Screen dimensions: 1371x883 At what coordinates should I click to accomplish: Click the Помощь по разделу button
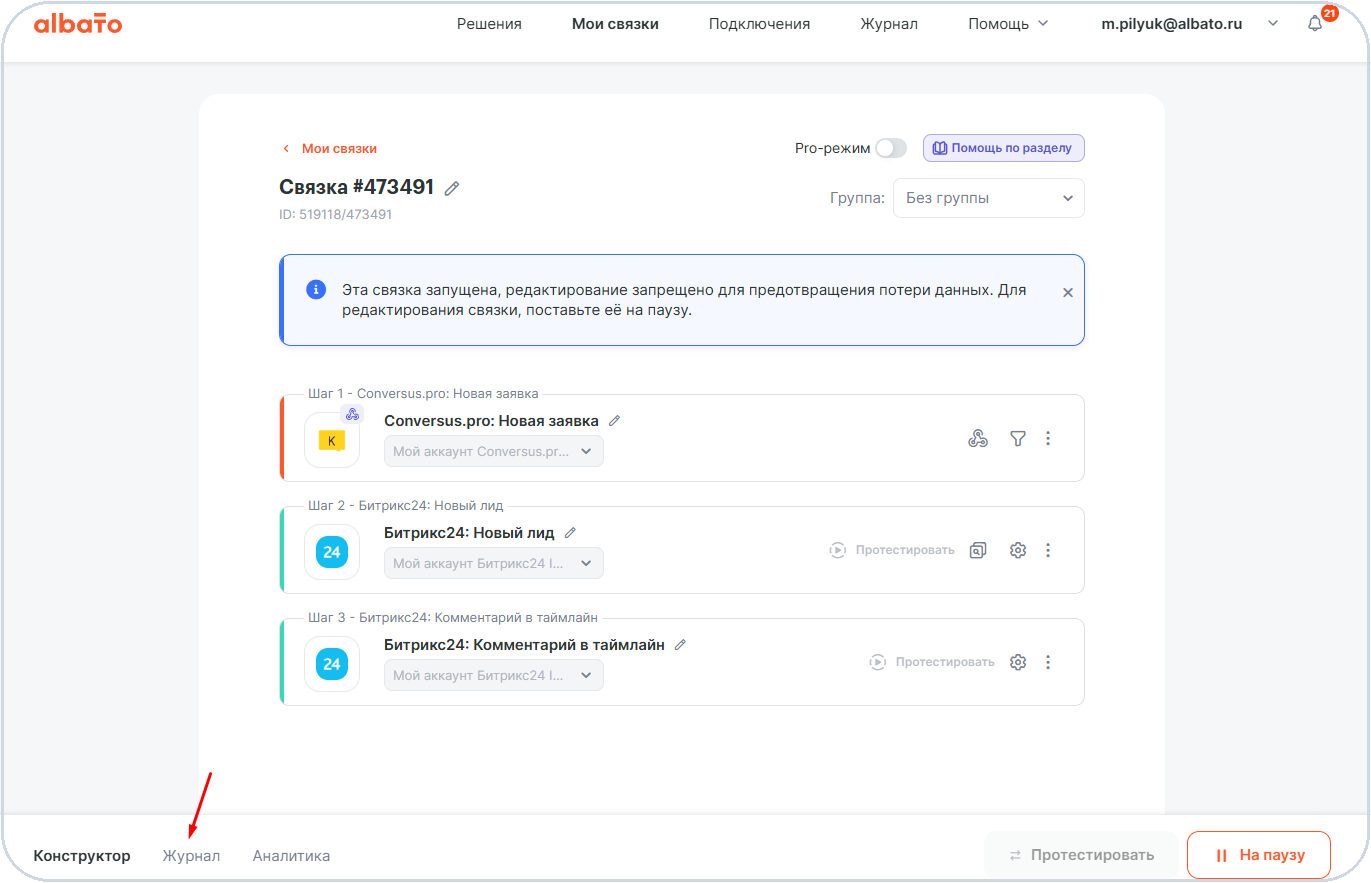tap(1003, 148)
